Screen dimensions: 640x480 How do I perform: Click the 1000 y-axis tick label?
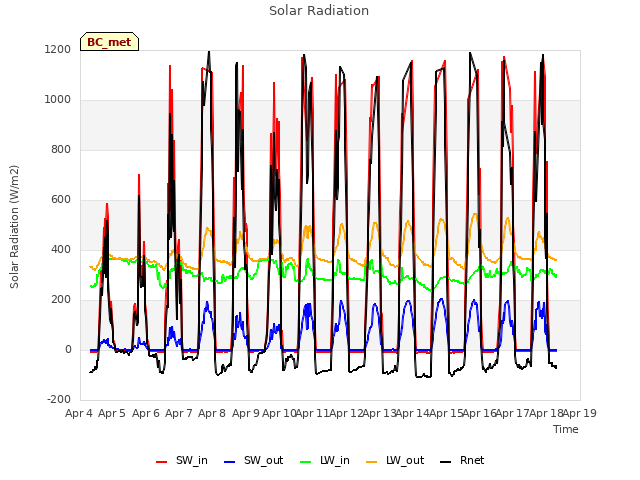[58, 100]
